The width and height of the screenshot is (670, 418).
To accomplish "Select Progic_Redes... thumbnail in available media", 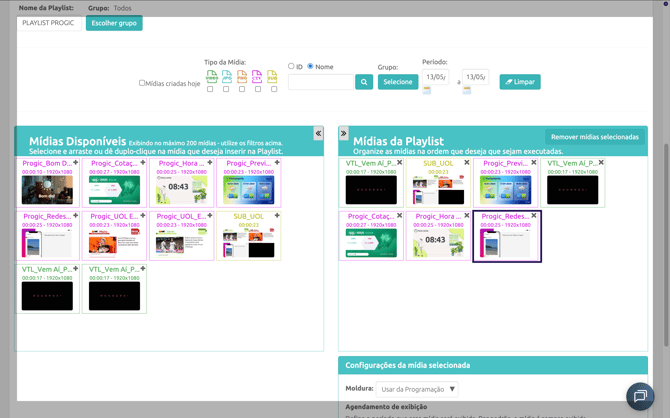I will tap(47, 243).
